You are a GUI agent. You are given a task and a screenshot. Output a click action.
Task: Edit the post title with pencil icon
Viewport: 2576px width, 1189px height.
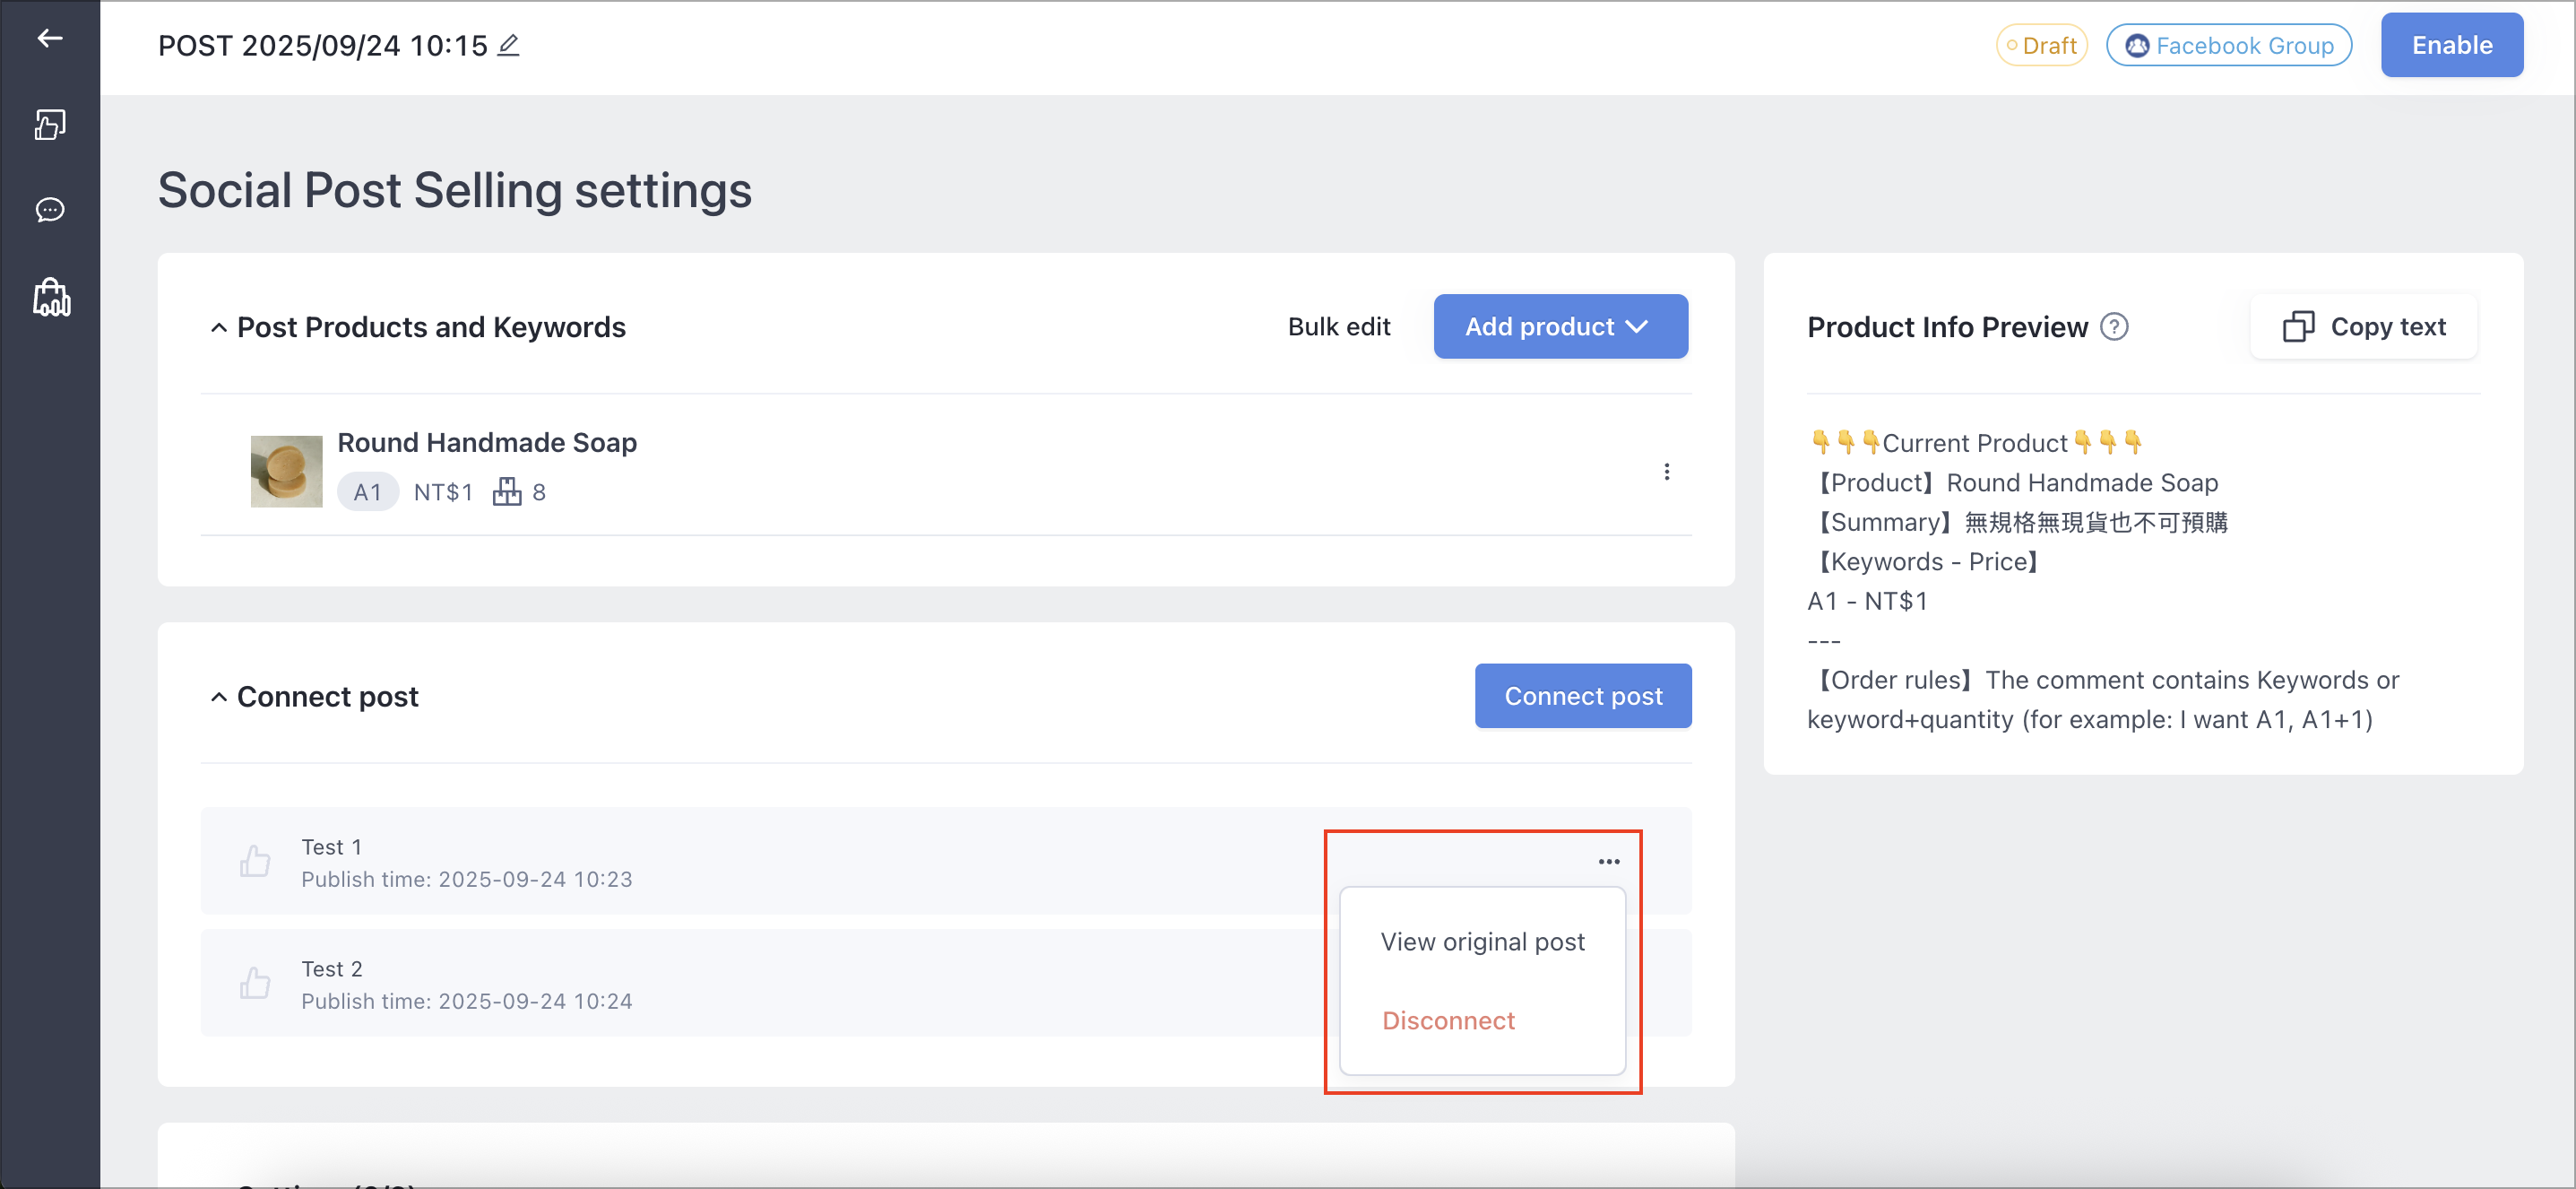[508, 46]
